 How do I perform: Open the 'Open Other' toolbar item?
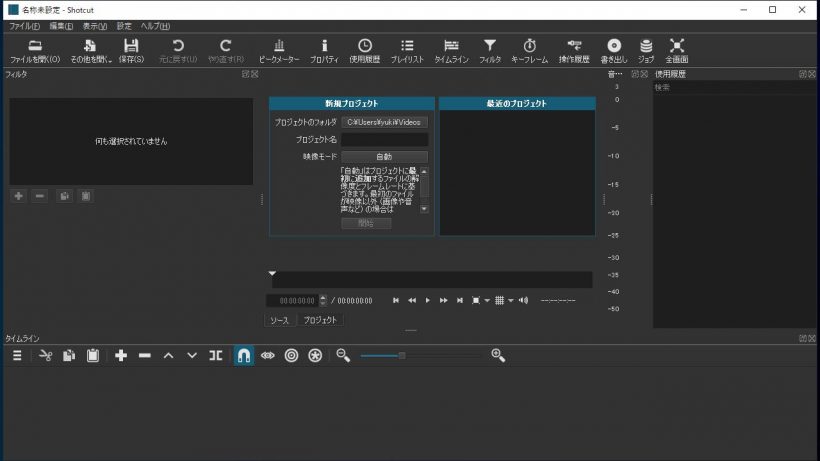(x=90, y=51)
